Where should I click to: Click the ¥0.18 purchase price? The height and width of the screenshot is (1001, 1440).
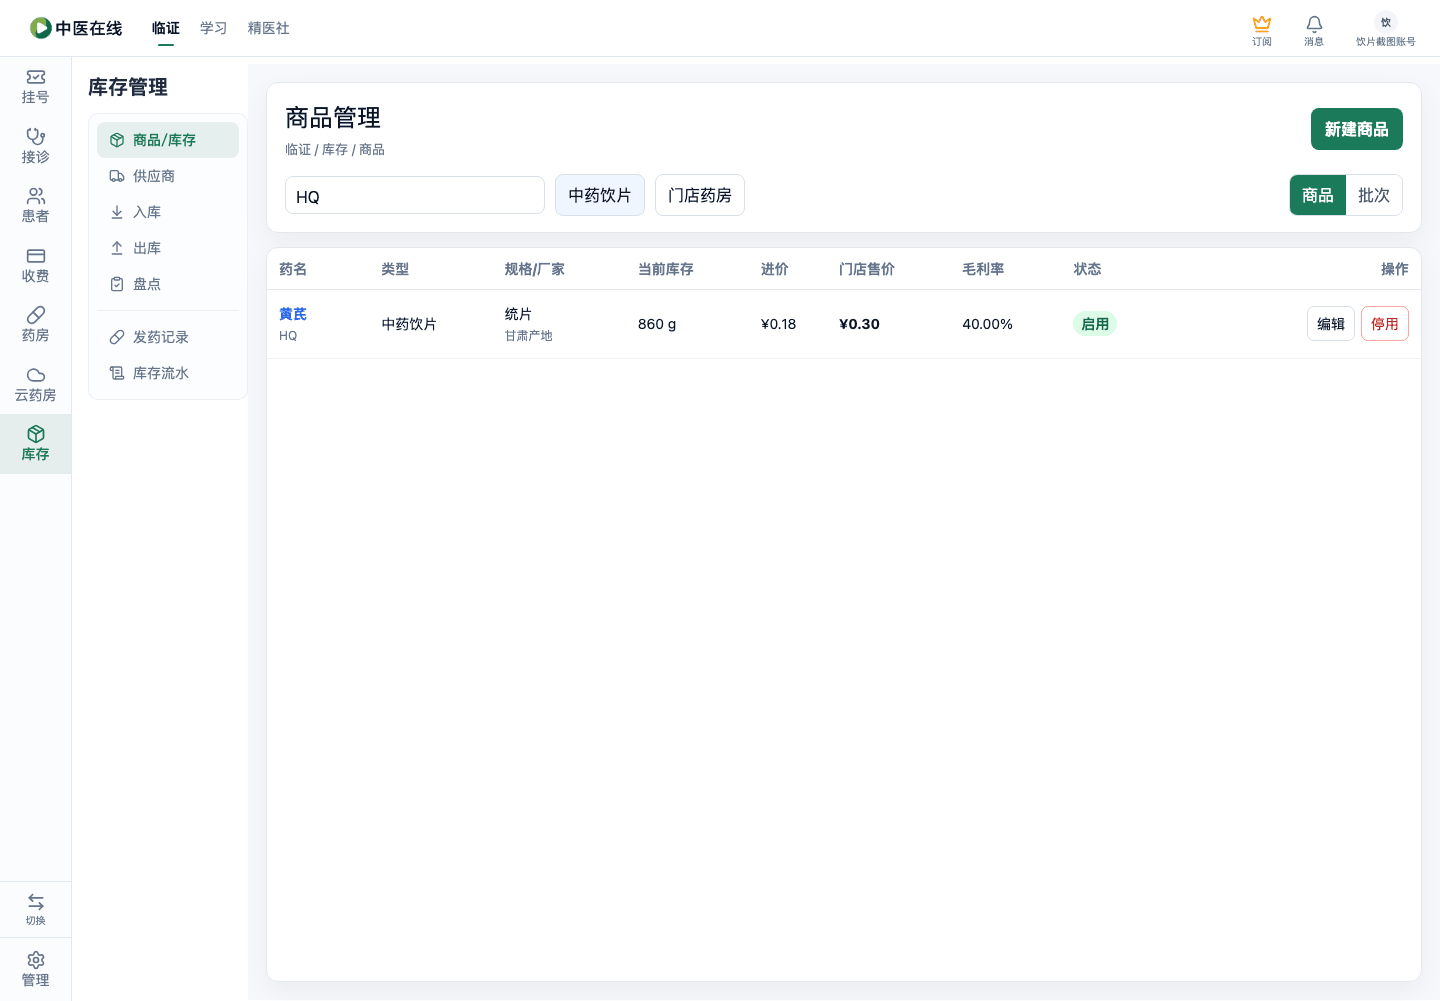[x=779, y=324]
